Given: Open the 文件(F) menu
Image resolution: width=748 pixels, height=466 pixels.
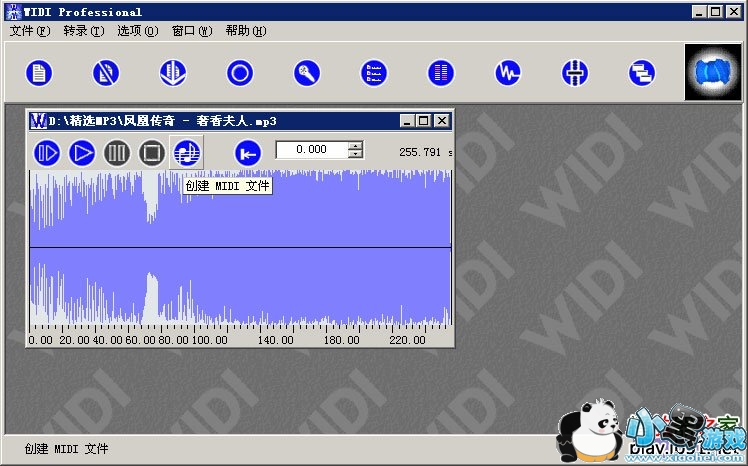Looking at the screenshot, I should coord(30,31).
